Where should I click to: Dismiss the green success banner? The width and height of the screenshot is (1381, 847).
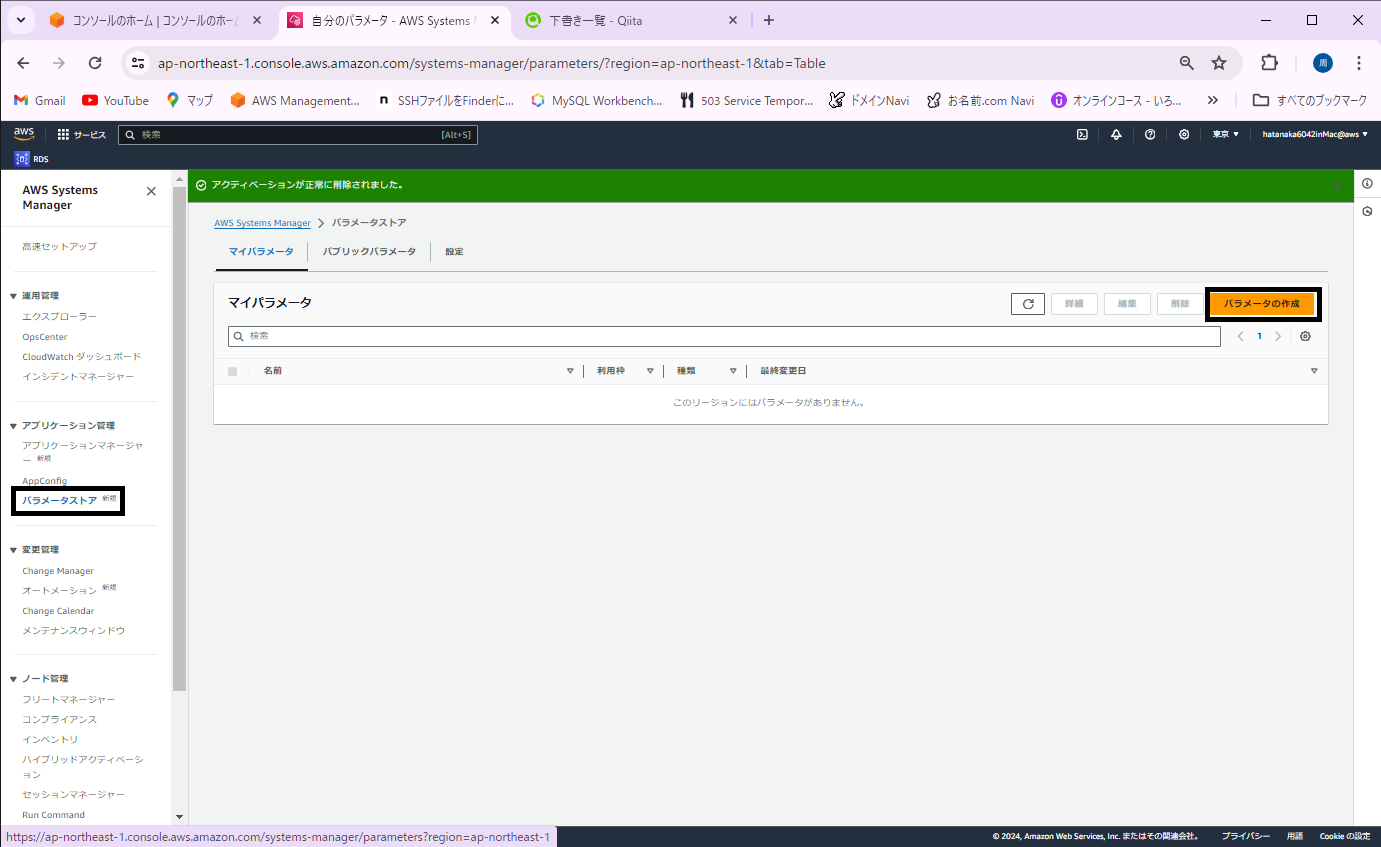click(x=1337, y=185)
